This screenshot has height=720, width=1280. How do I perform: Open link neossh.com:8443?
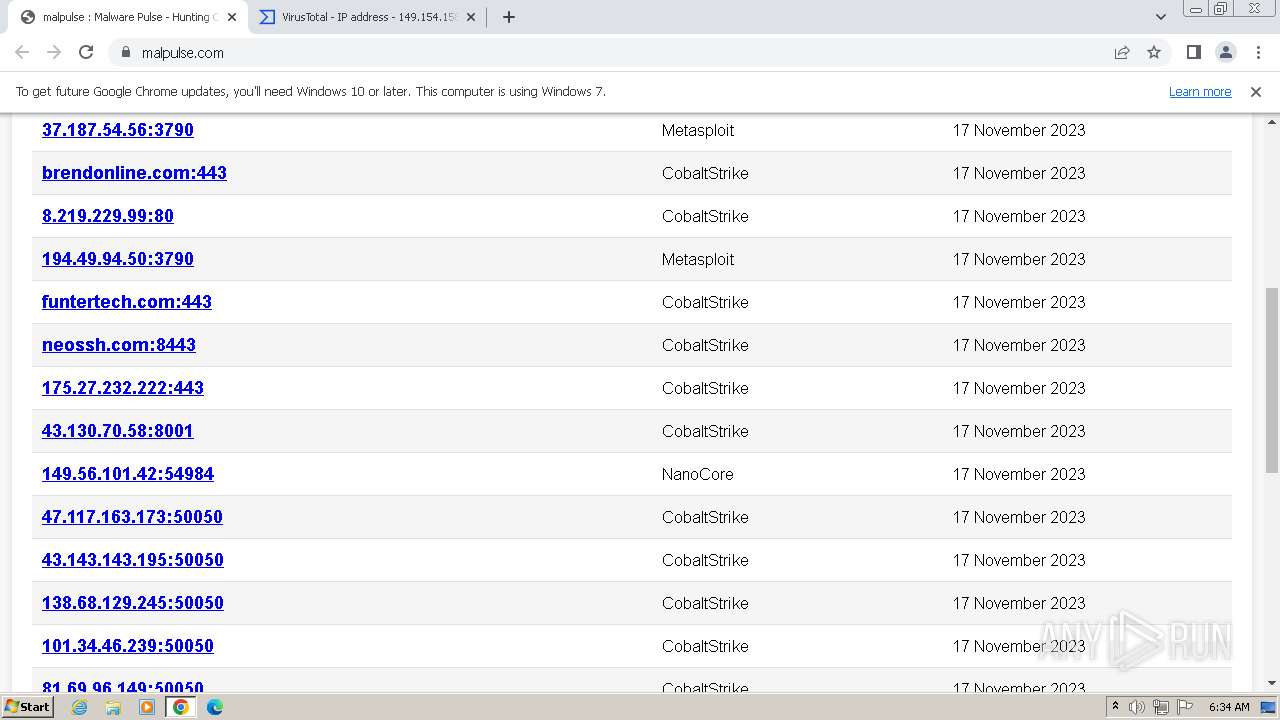[119, 345]
